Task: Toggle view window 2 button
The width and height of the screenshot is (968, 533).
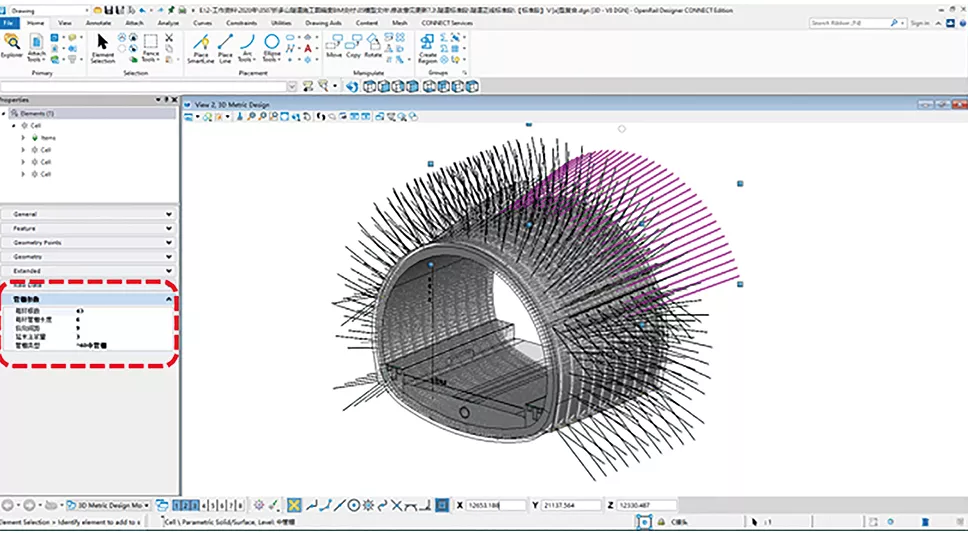Action: tap(186, 505)
